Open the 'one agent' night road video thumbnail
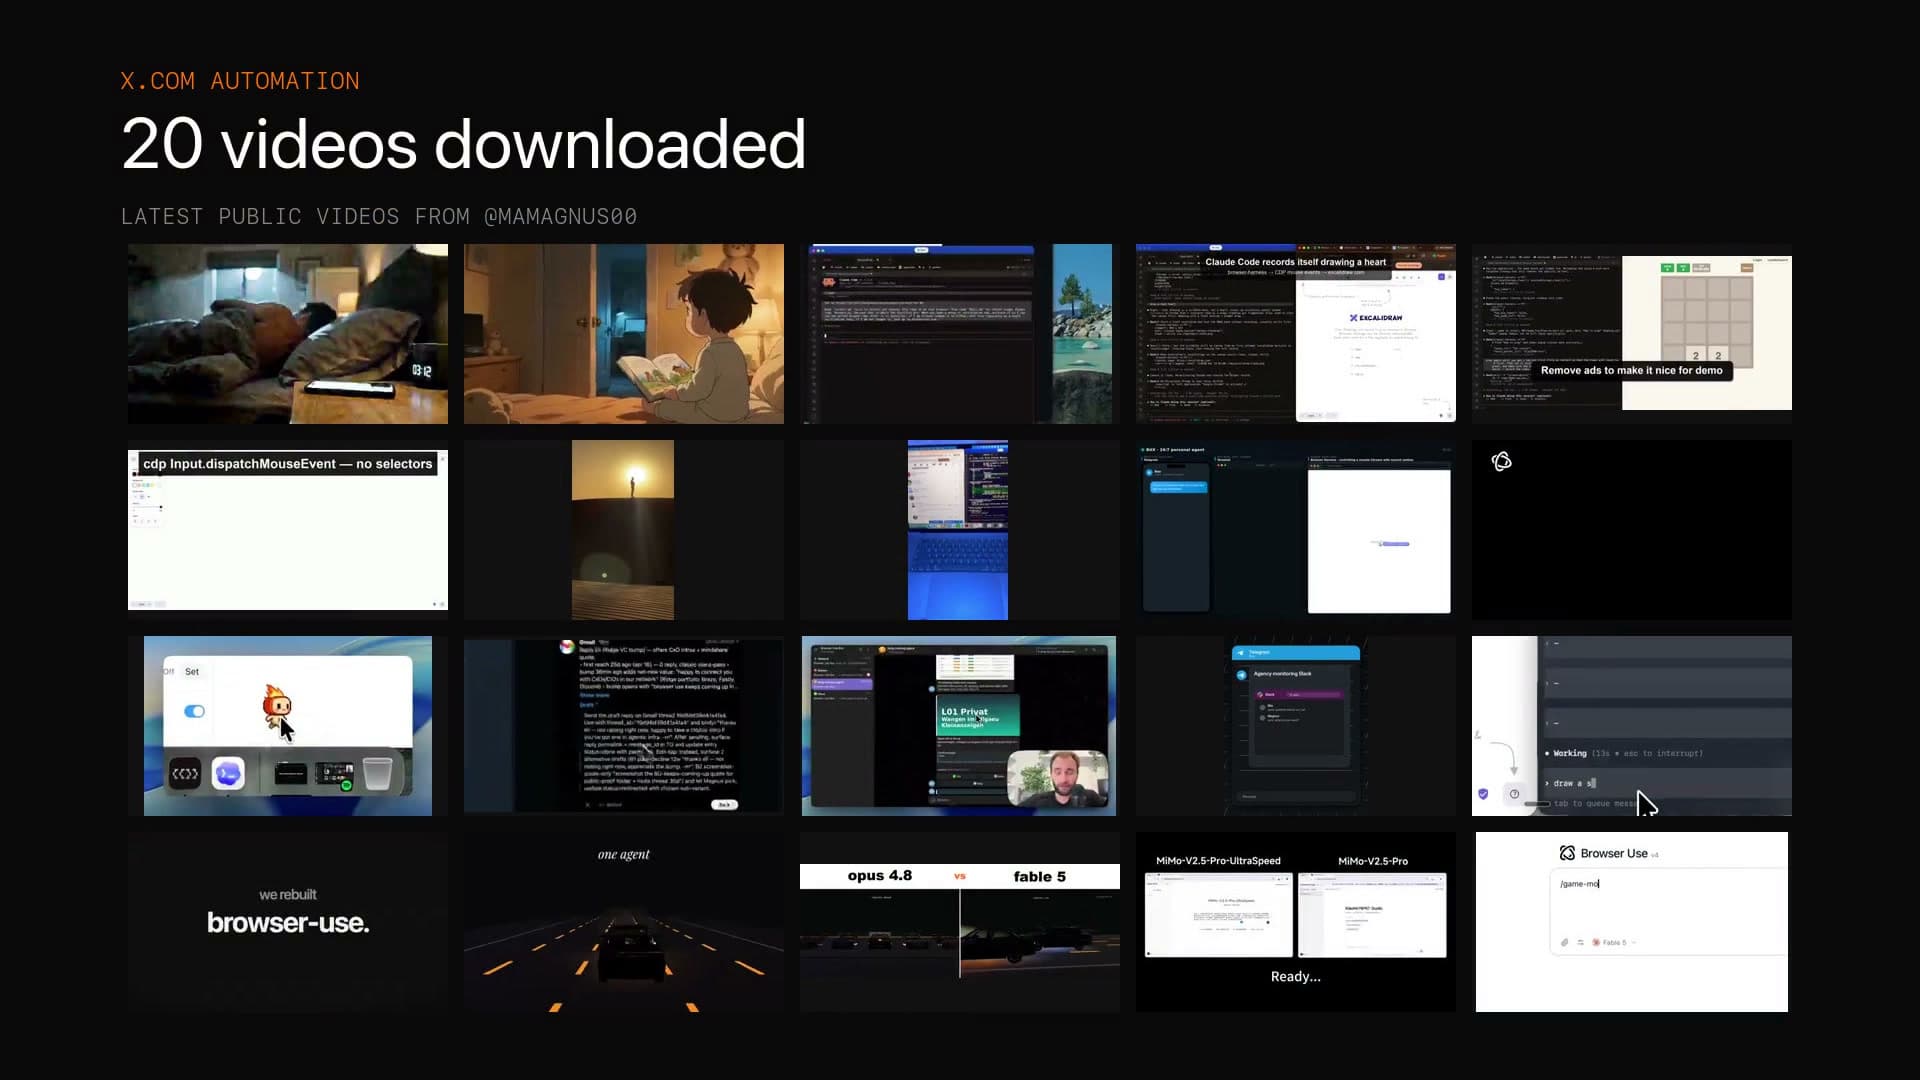The image size is (1920, 1080). click(624, 922)
